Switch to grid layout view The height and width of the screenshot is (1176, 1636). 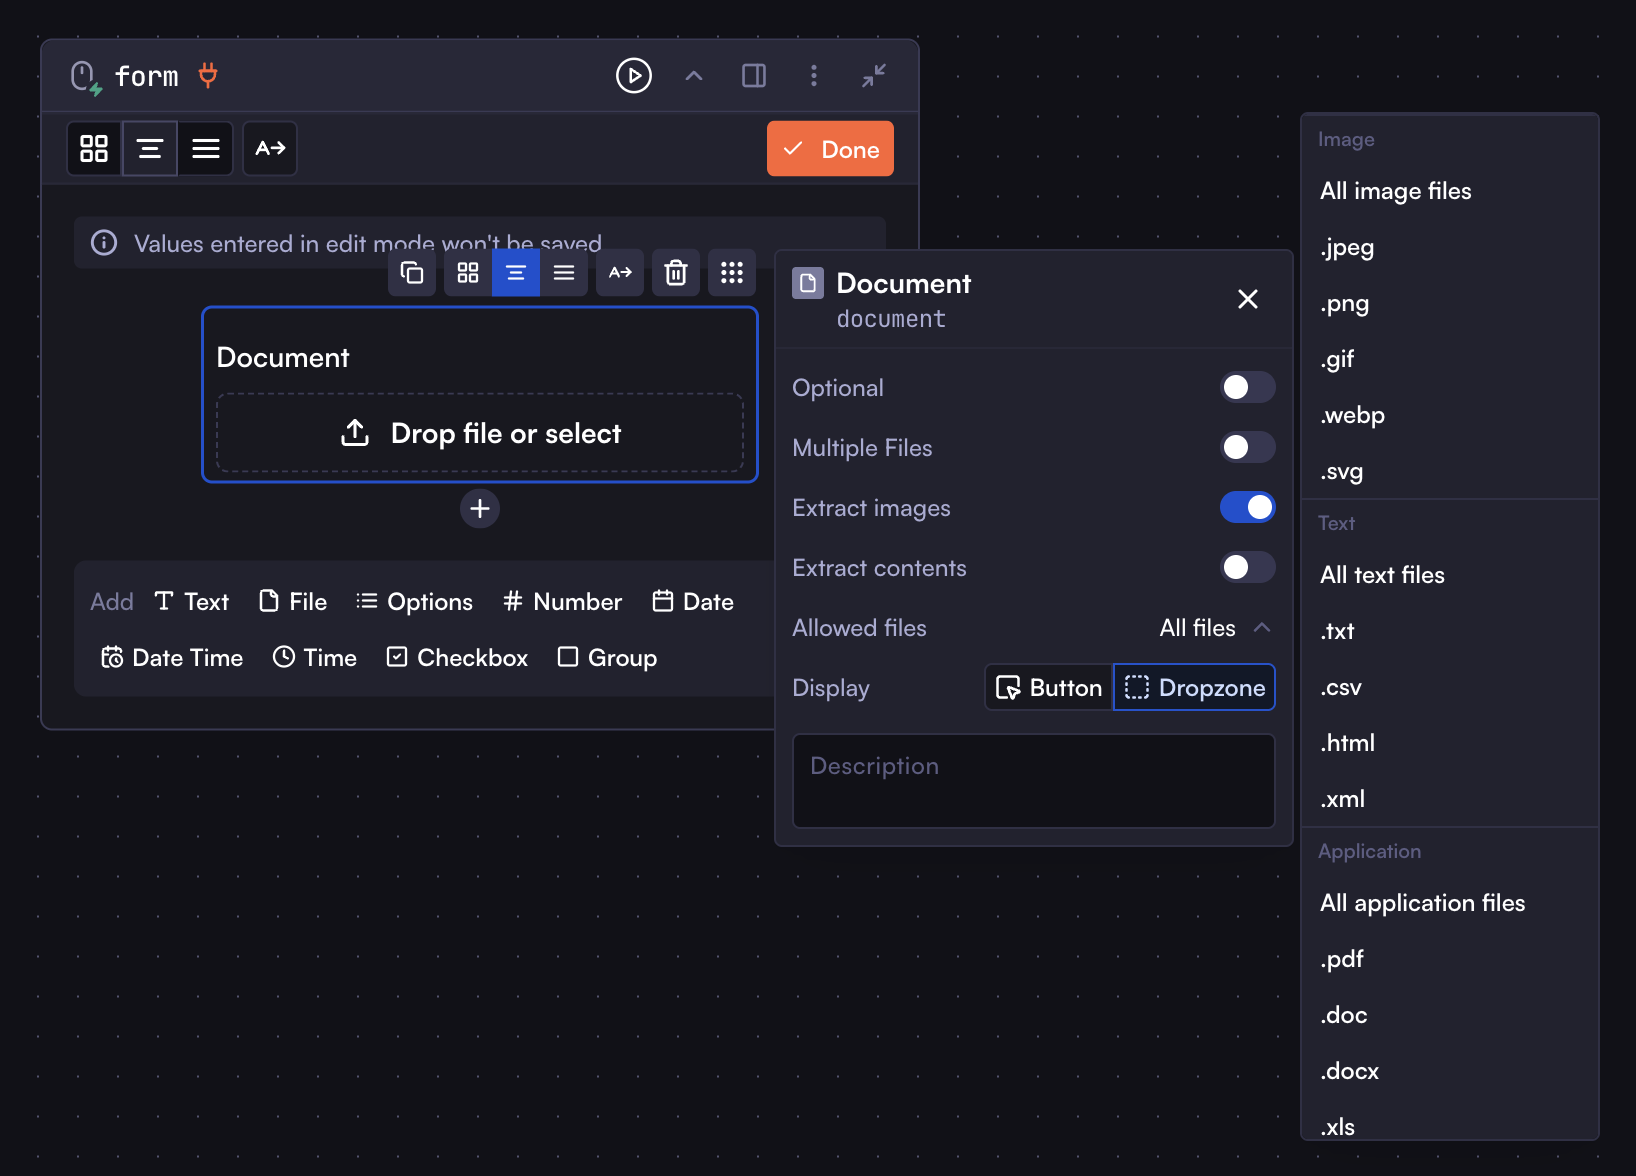pyautogui.click(x=94, y=148)
